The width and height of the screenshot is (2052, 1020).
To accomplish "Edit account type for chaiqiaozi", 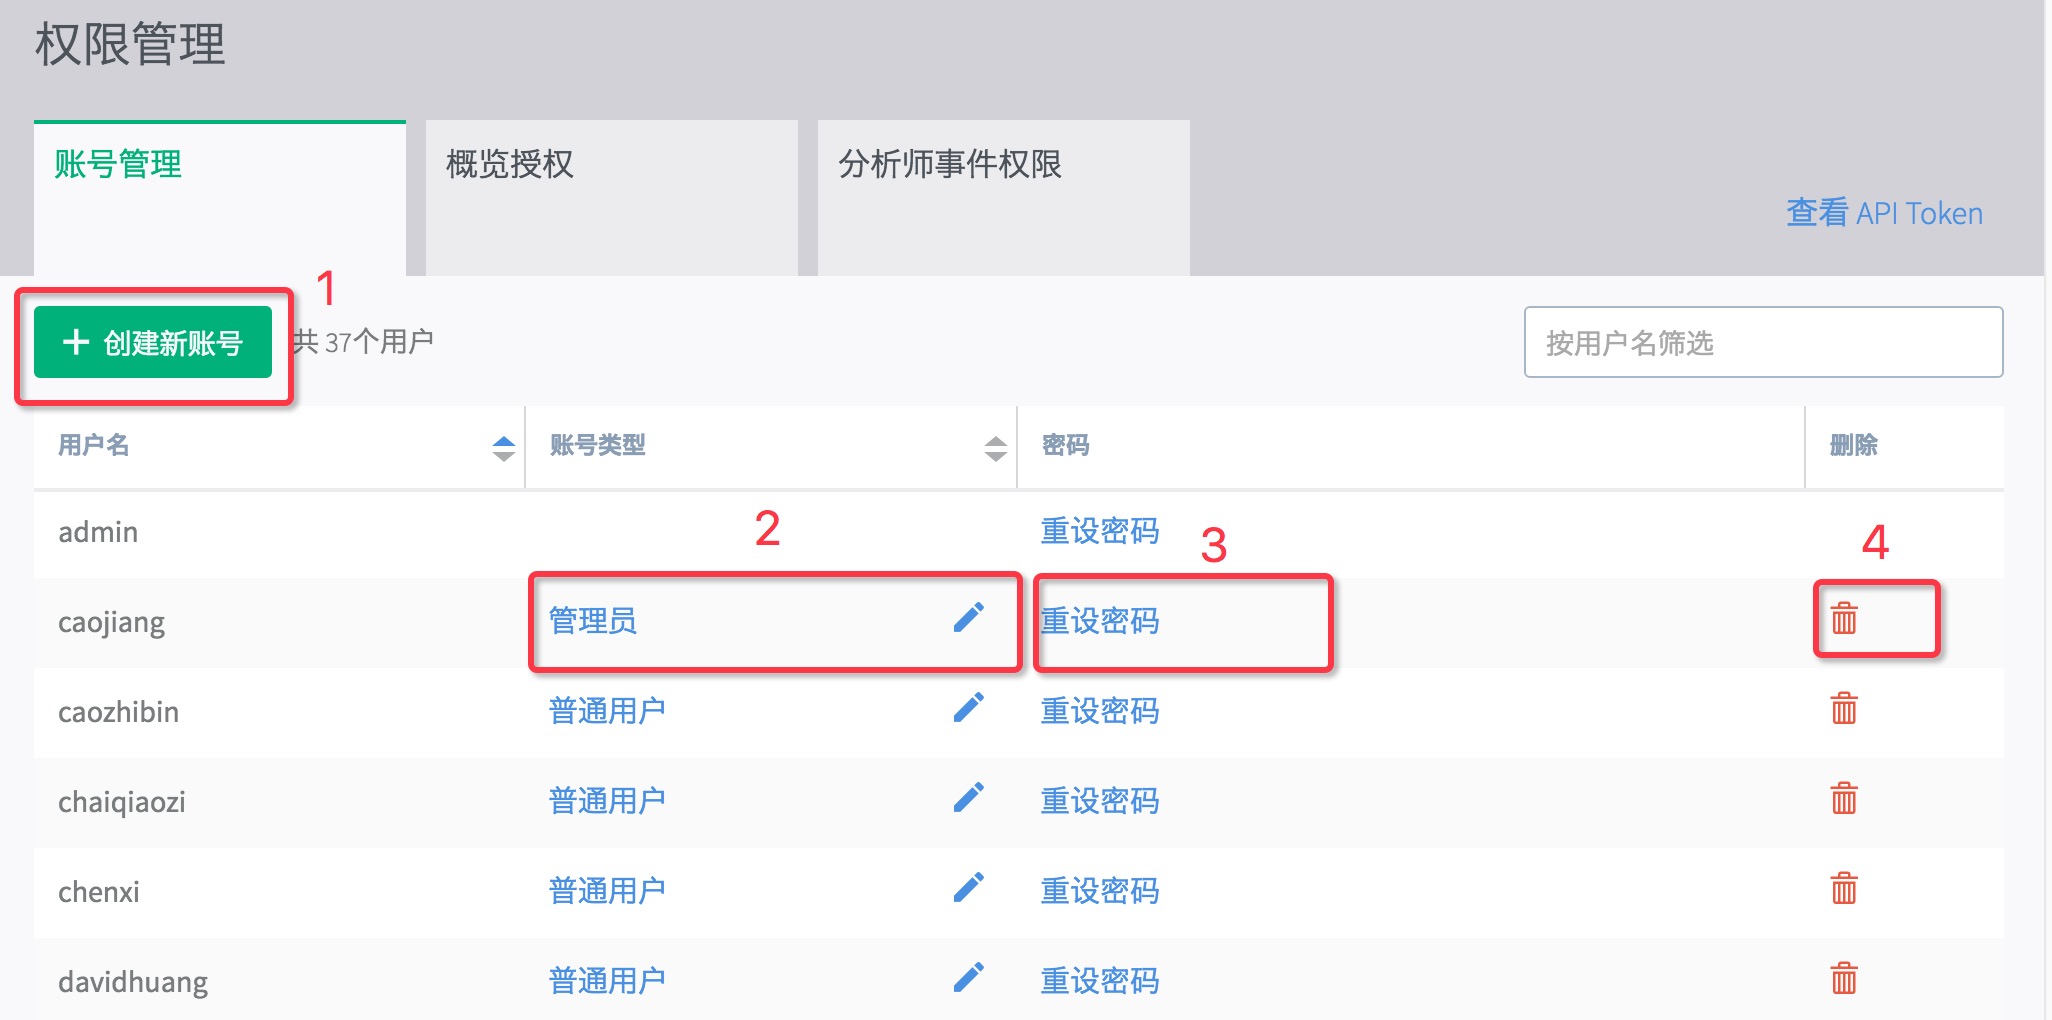I will (968, 799).
